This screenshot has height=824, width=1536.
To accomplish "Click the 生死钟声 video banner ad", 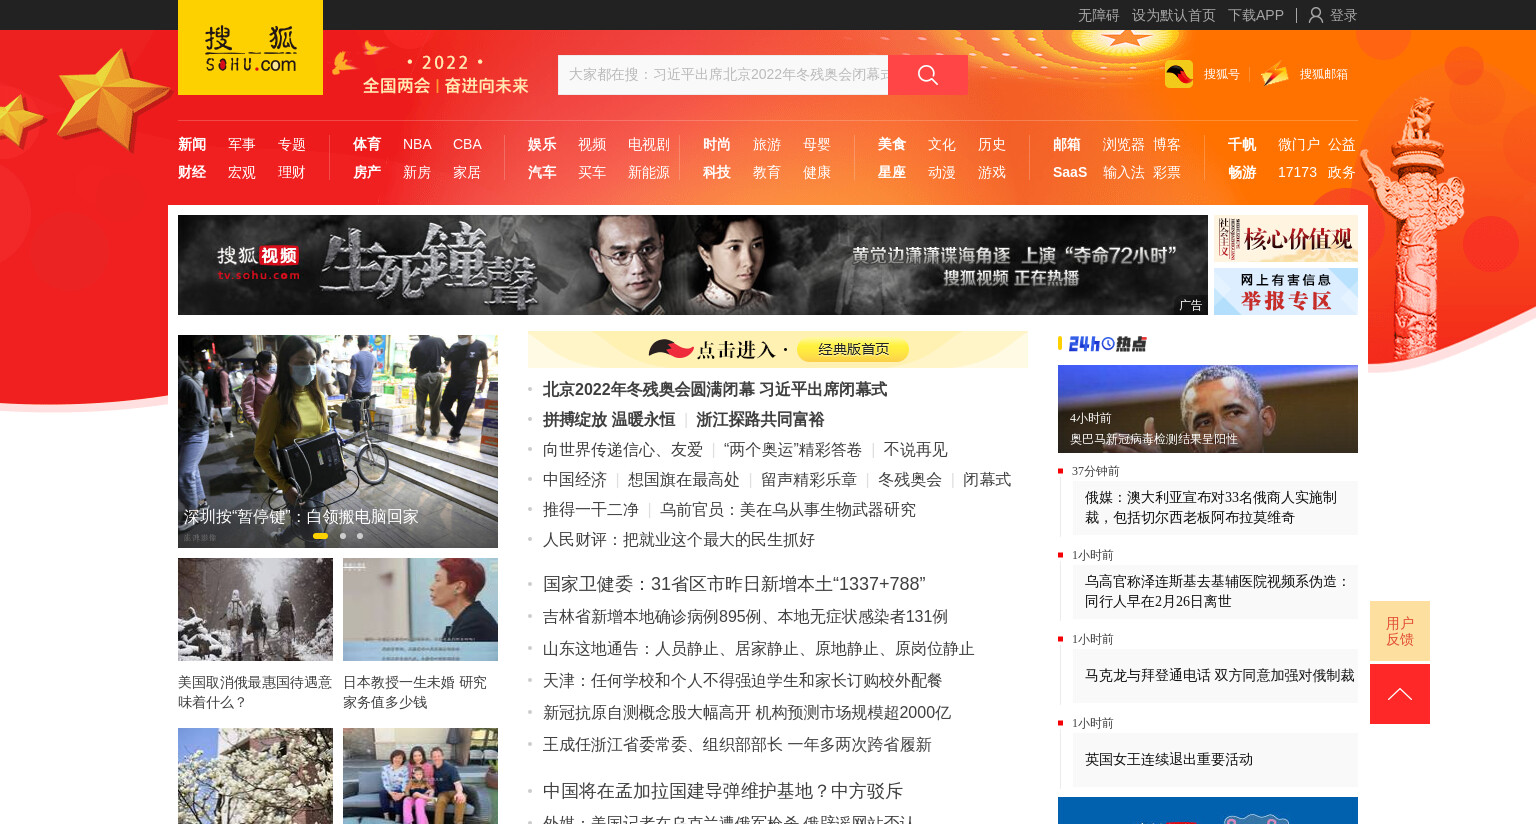I will [693, 265].
